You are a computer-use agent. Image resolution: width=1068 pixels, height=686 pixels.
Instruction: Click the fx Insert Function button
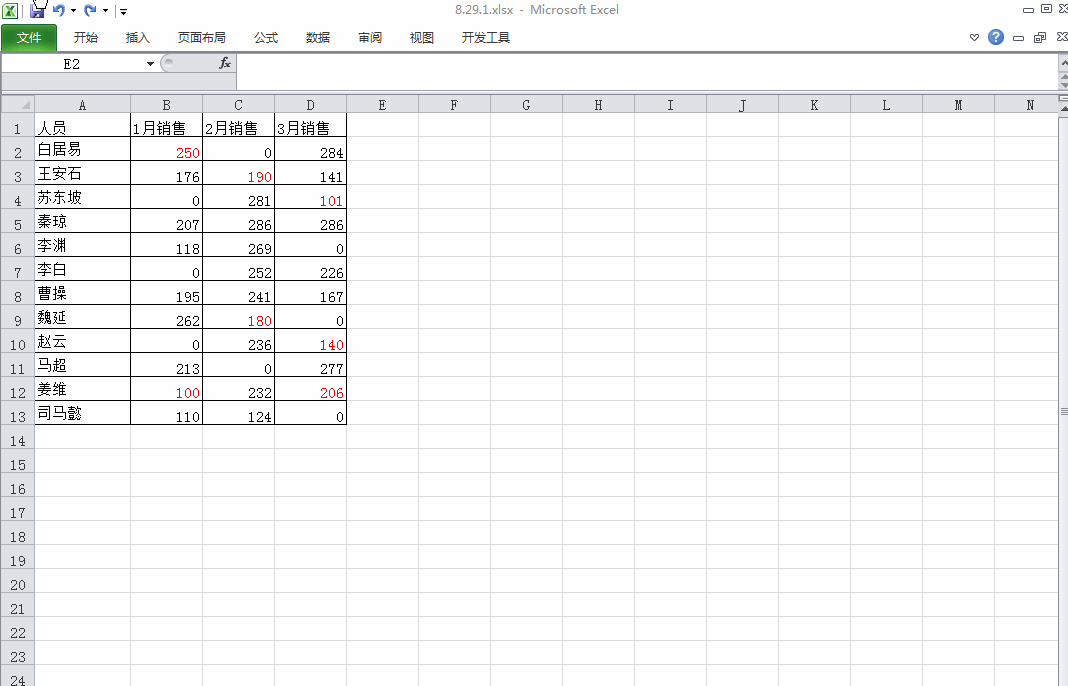pyautogui.click(x=225, y=63)
